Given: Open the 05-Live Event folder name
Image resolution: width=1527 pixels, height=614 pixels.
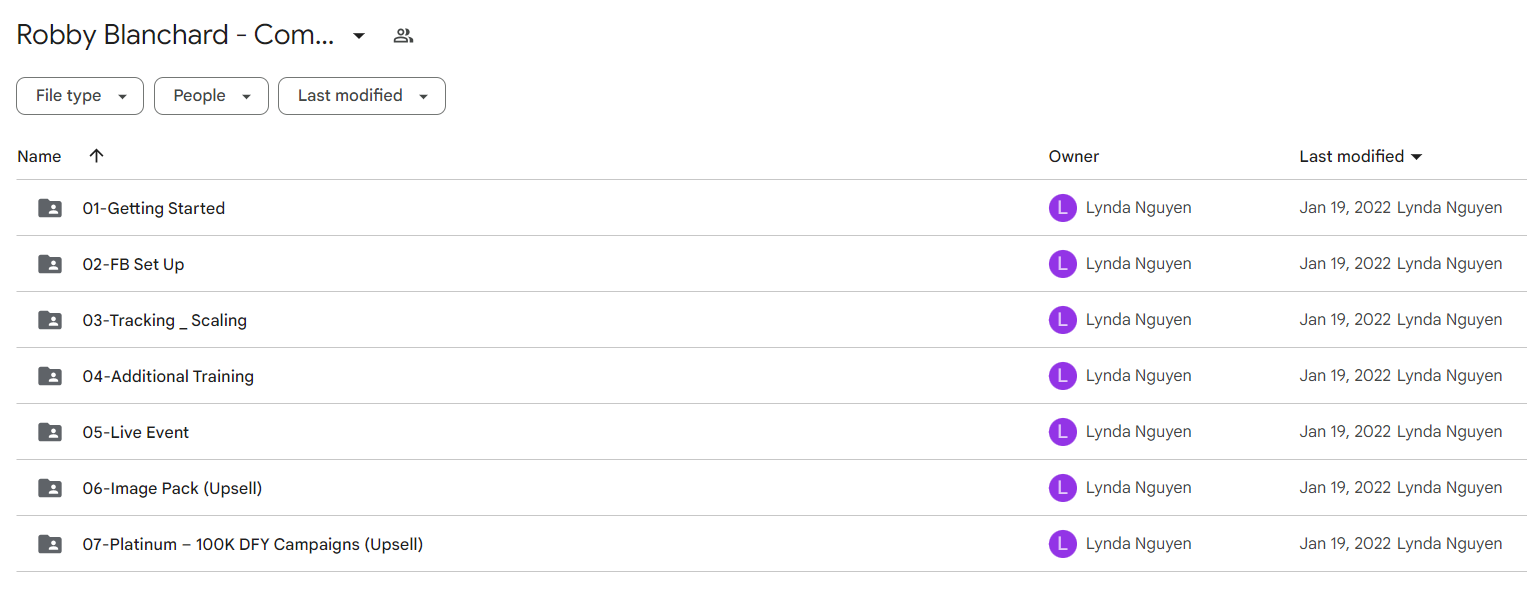Looking at the screenshot, I should [136, 432].
